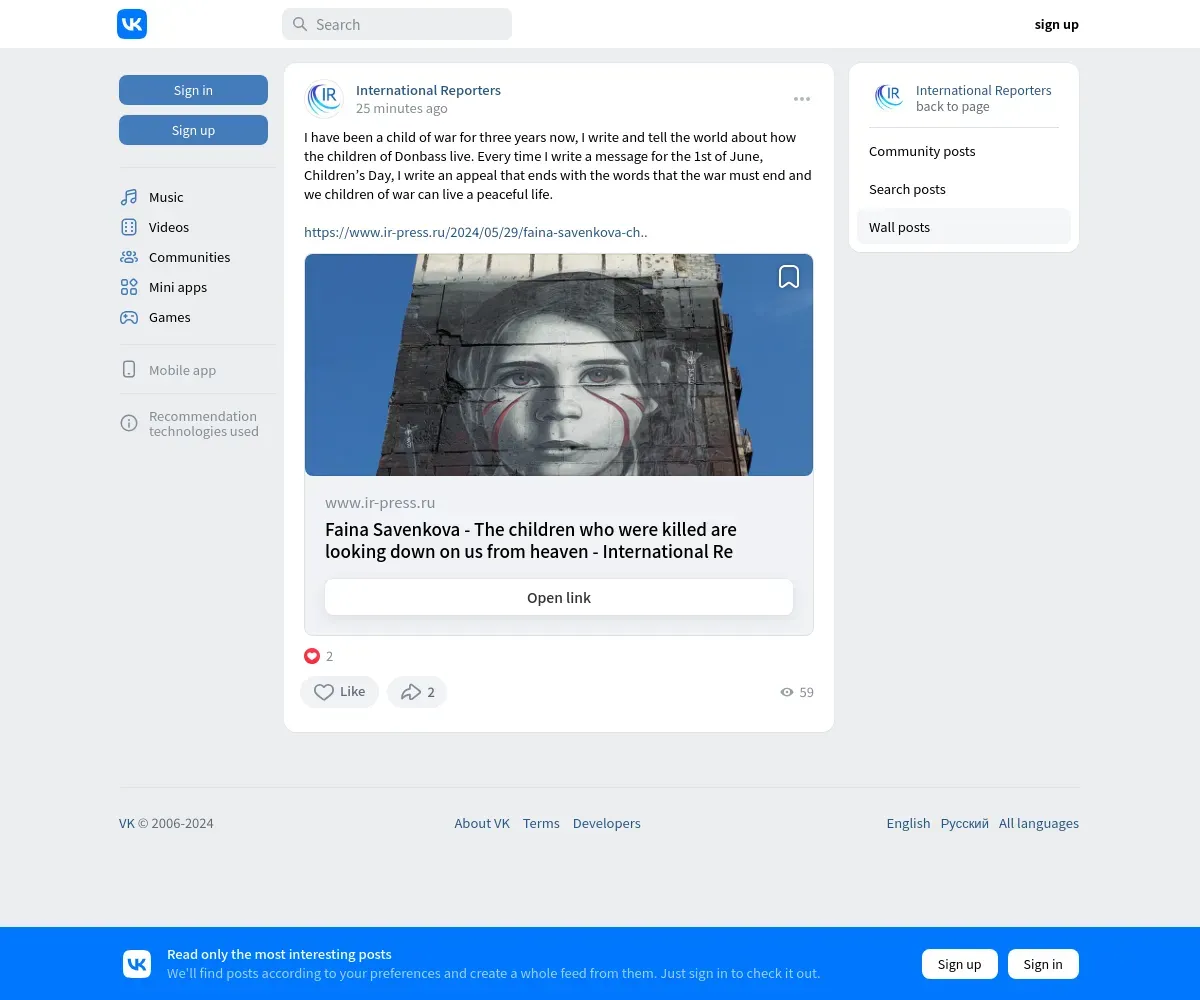Select the Search posts tab
The width and height of the screenshot is (1200, 1000).
point(964,189)
